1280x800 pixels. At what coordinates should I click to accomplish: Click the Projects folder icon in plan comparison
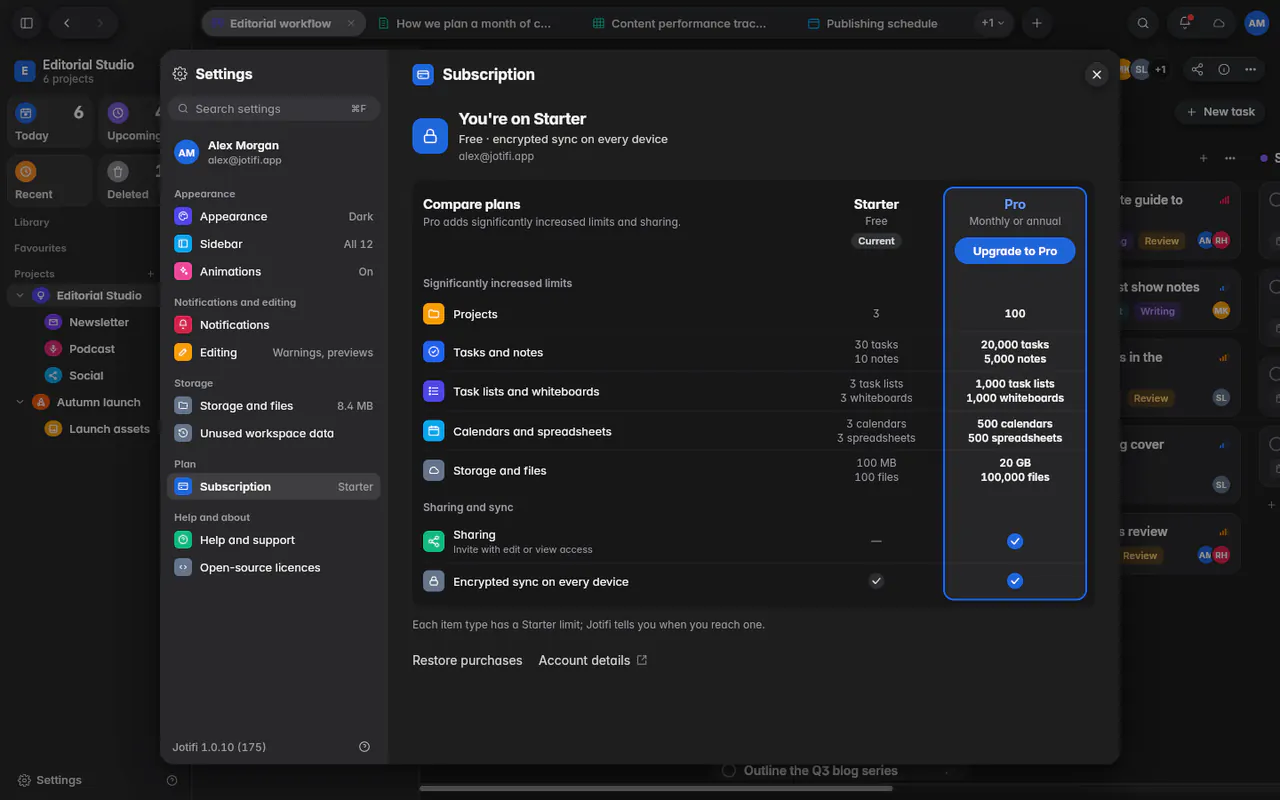(x=433, y=314)
